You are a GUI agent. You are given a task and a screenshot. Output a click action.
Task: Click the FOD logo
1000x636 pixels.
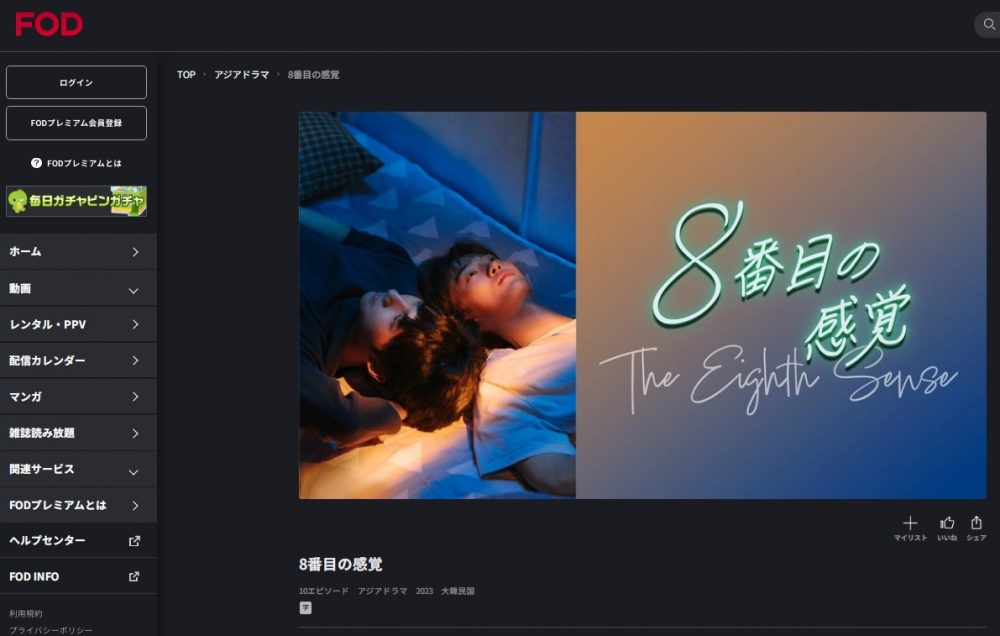click(49, 24)
